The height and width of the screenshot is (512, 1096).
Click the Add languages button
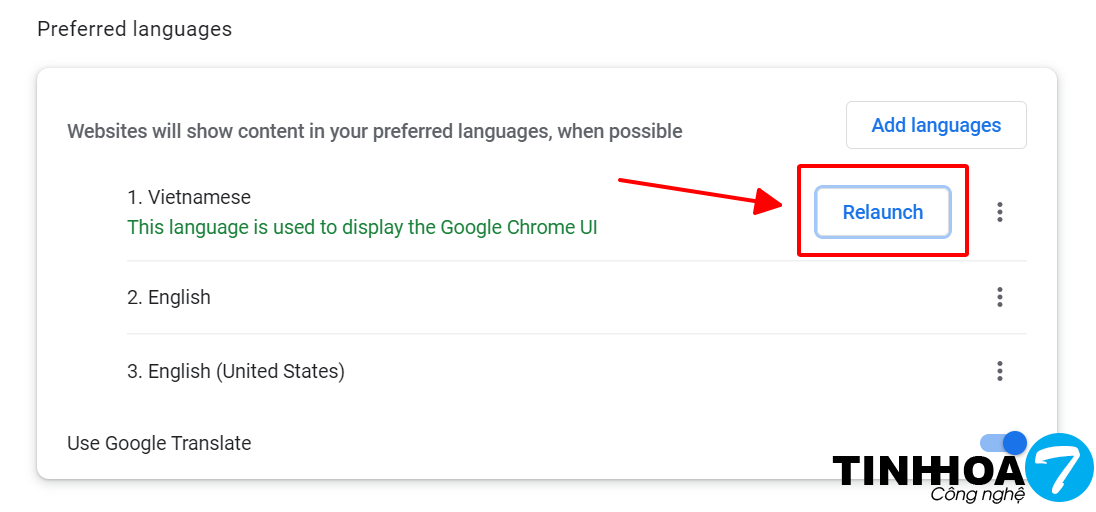[936, 125]
